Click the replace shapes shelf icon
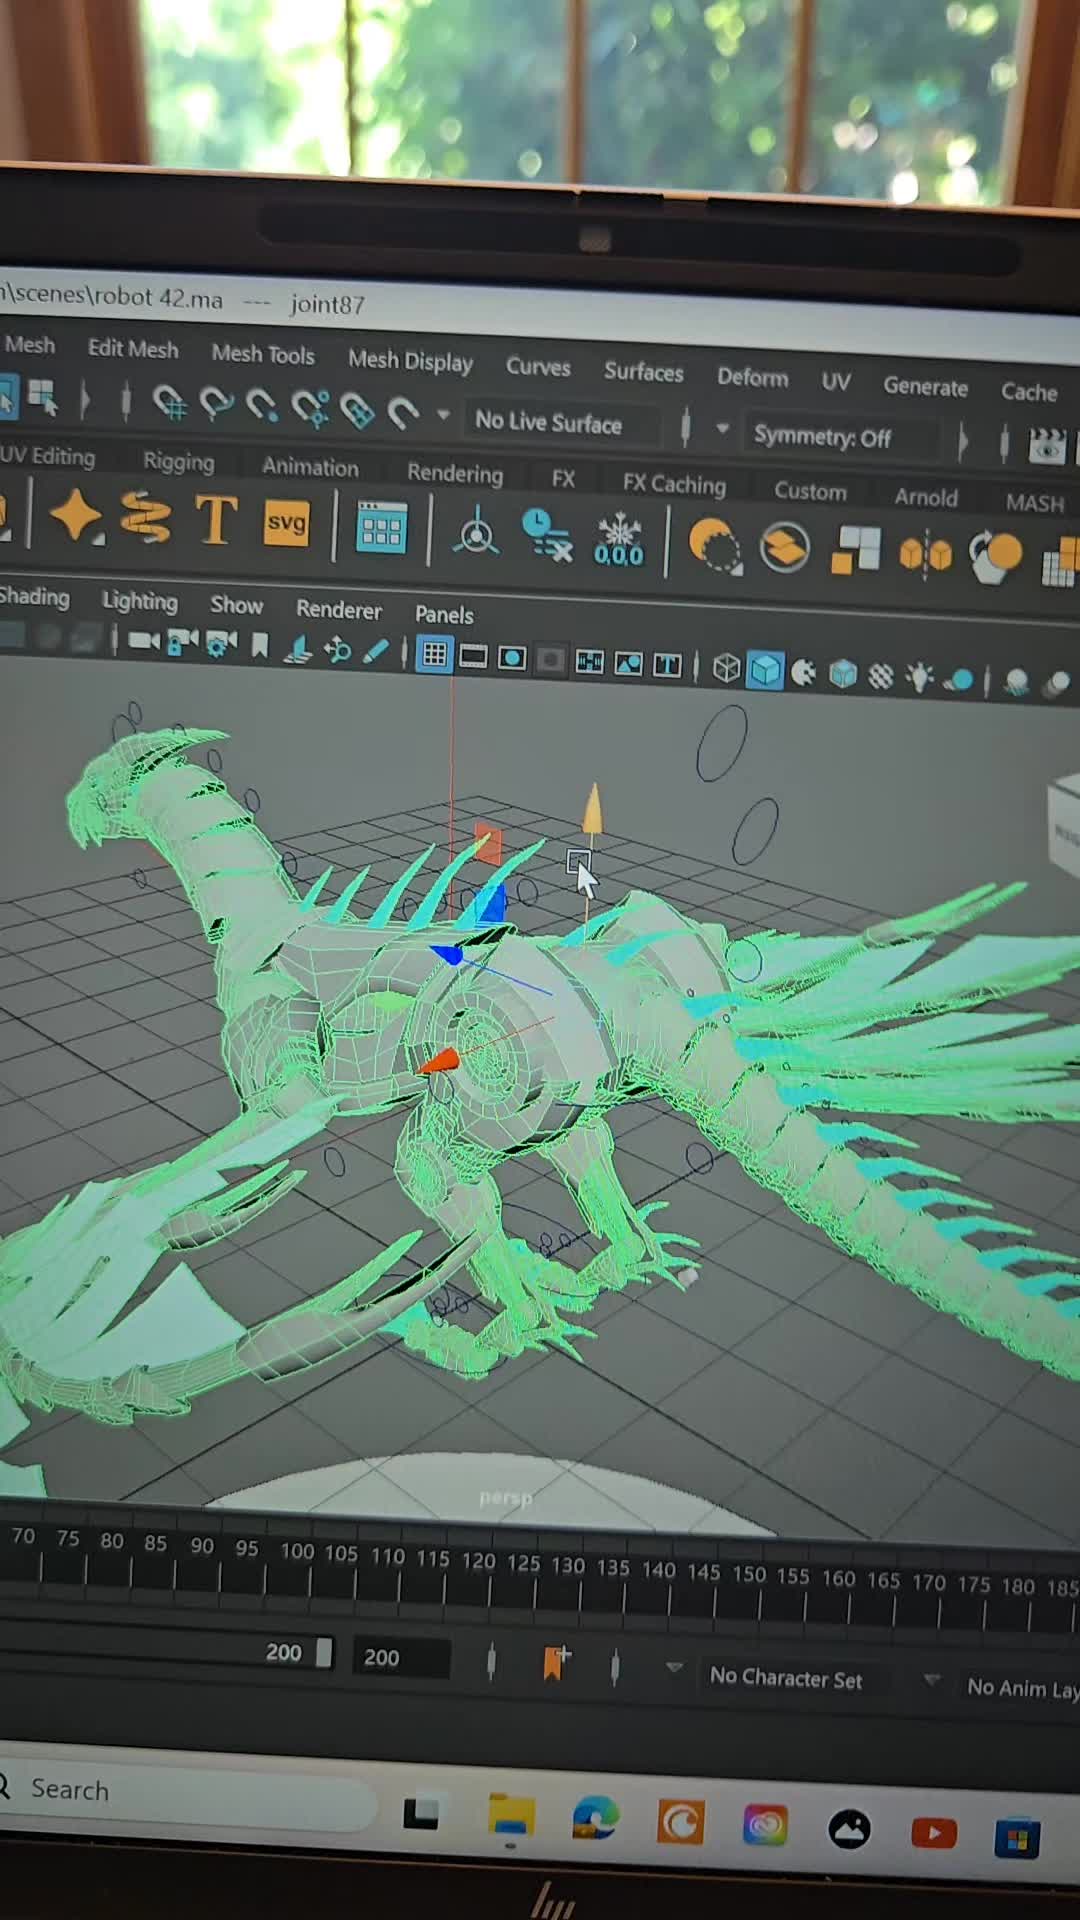This screenshot has width=1080, height=1920. [x=996, y=557]
